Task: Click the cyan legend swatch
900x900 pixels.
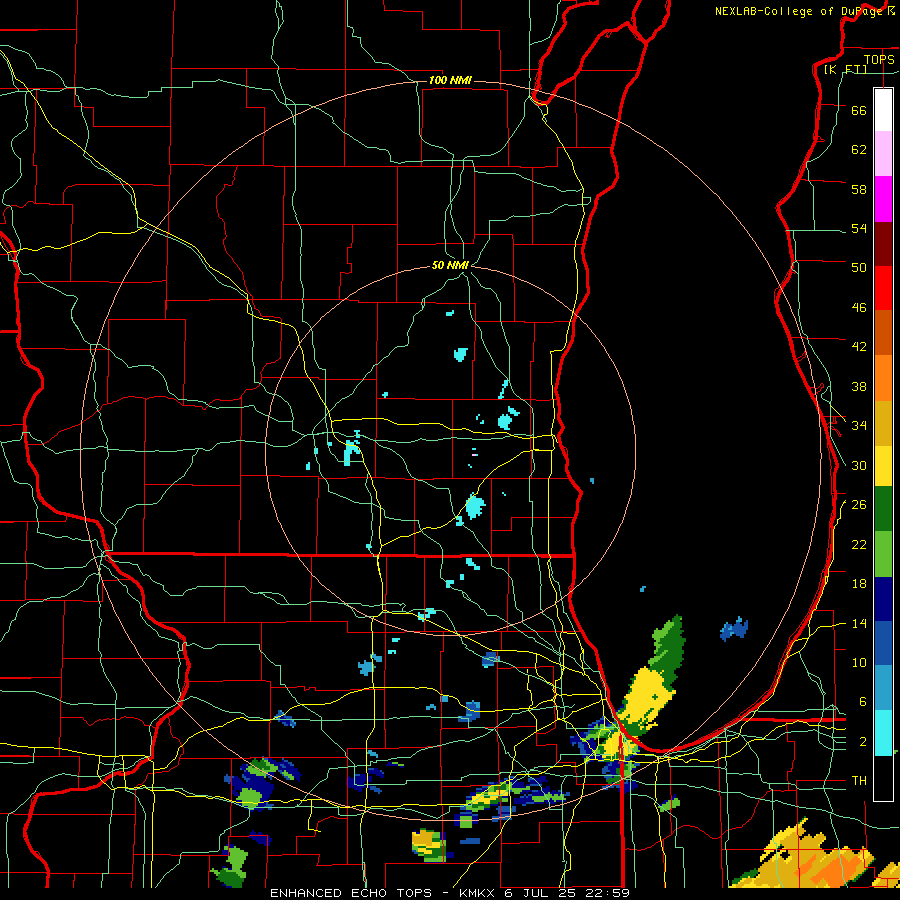Action: 883,733
